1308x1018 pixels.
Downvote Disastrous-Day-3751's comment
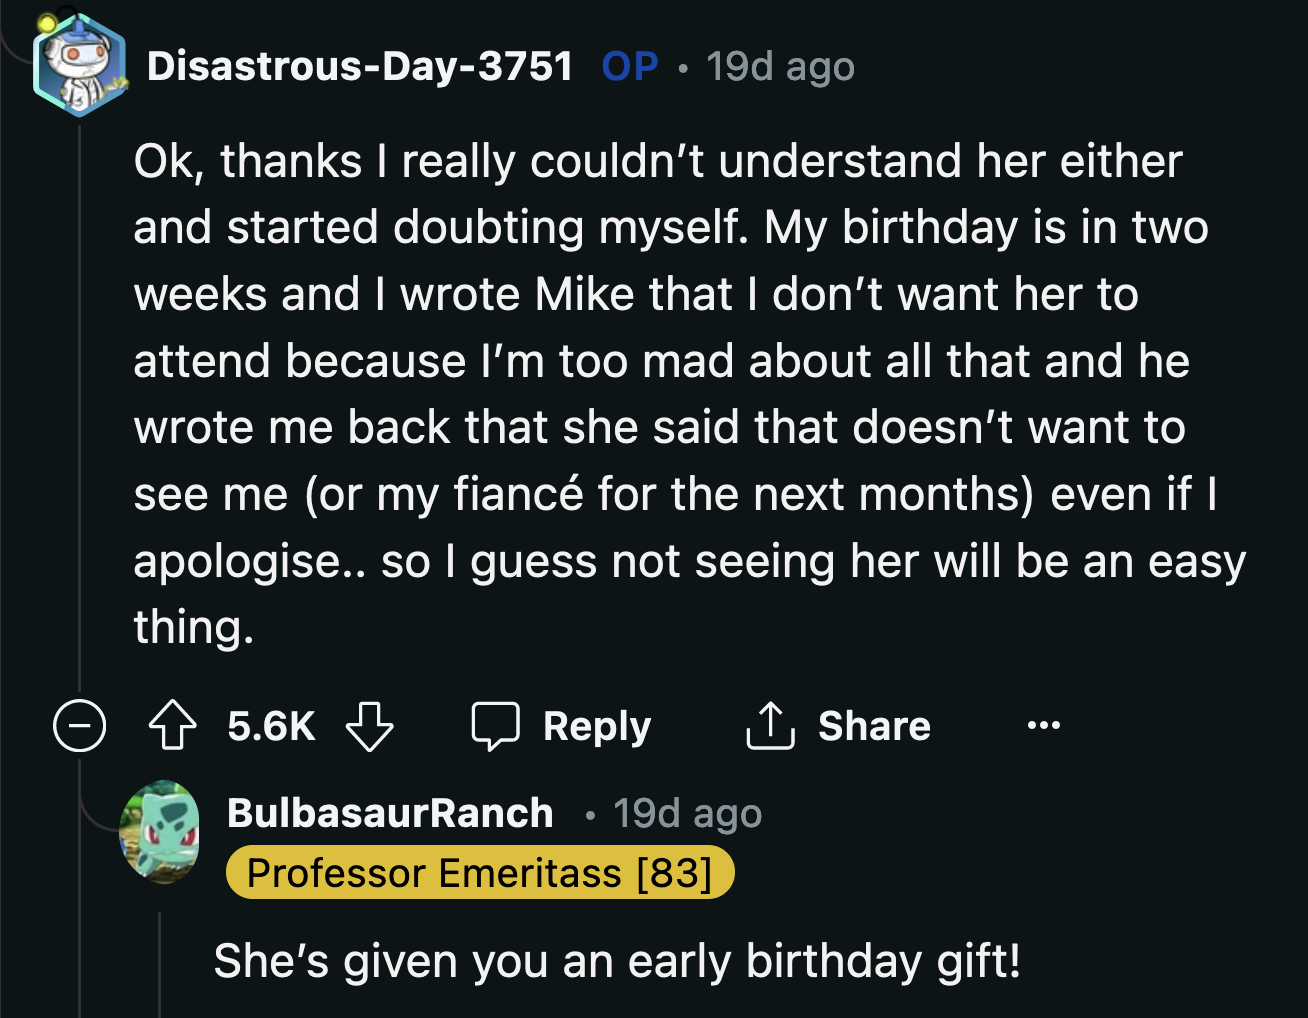click(x=369, y=726)
